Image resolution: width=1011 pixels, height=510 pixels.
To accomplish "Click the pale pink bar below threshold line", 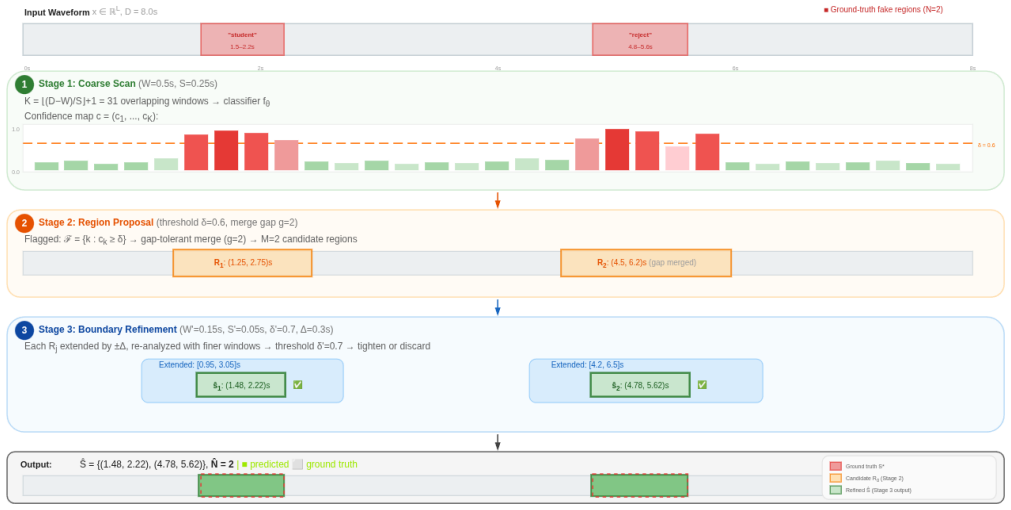I will point(677,158).
